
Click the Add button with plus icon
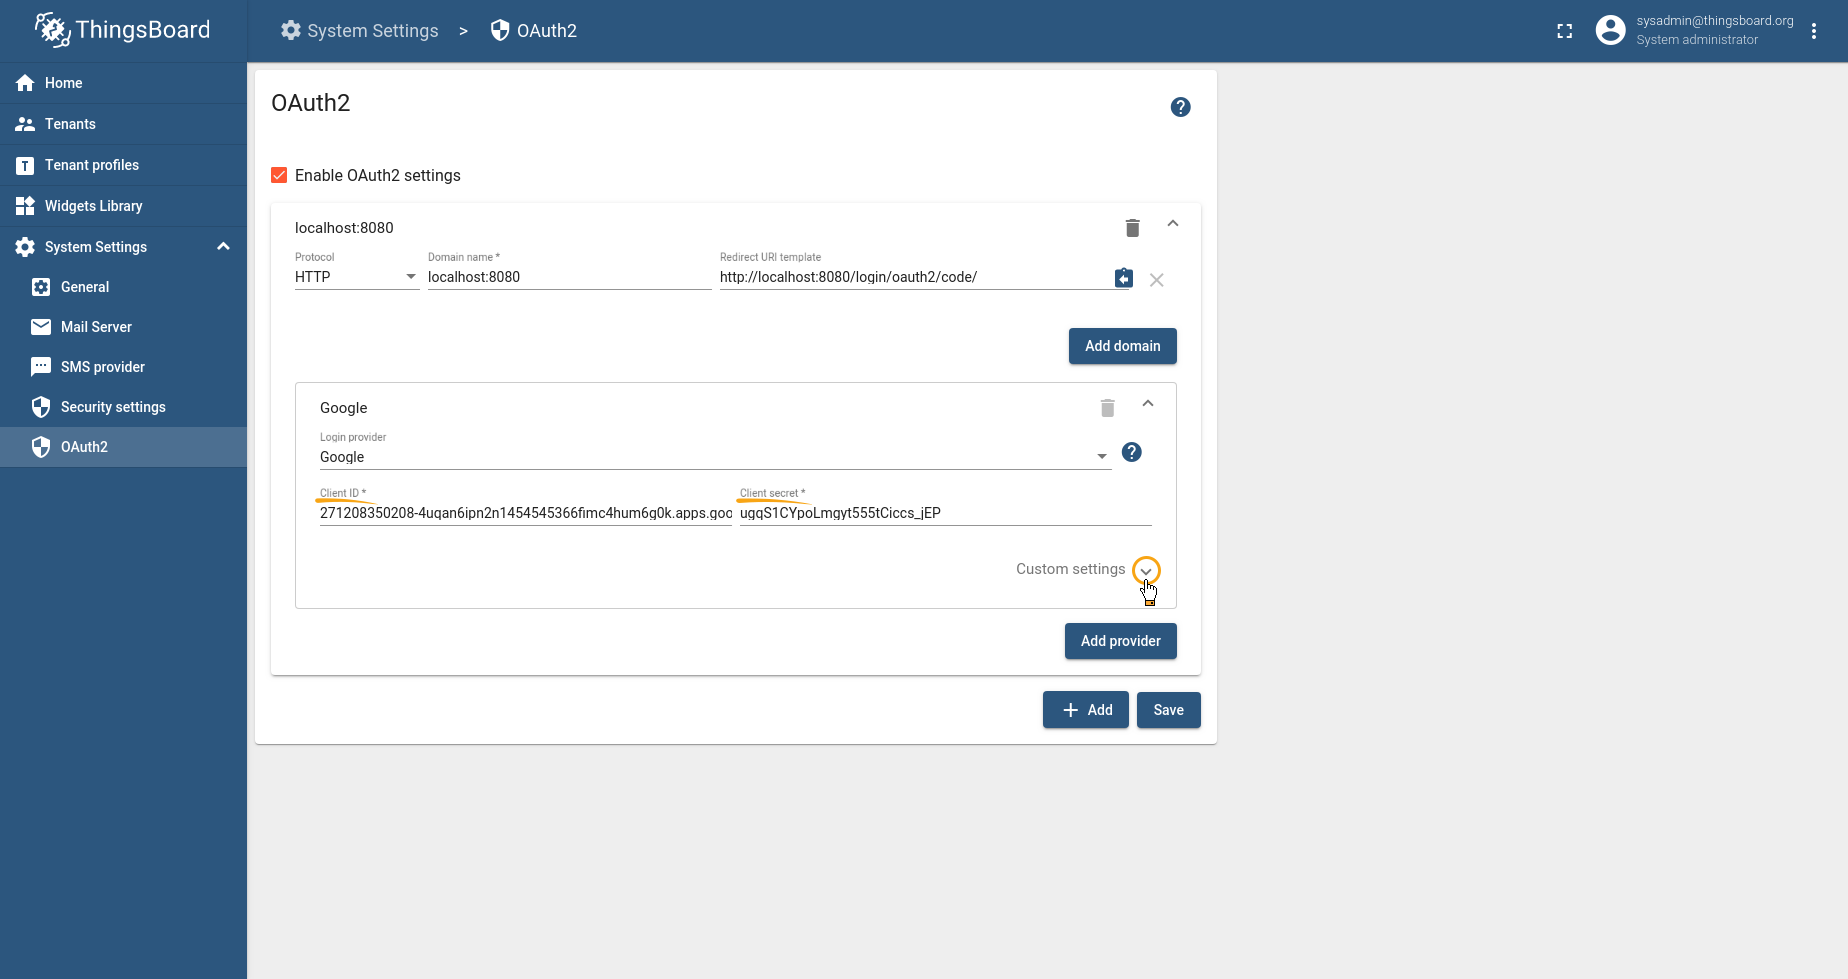[1086, 710]
